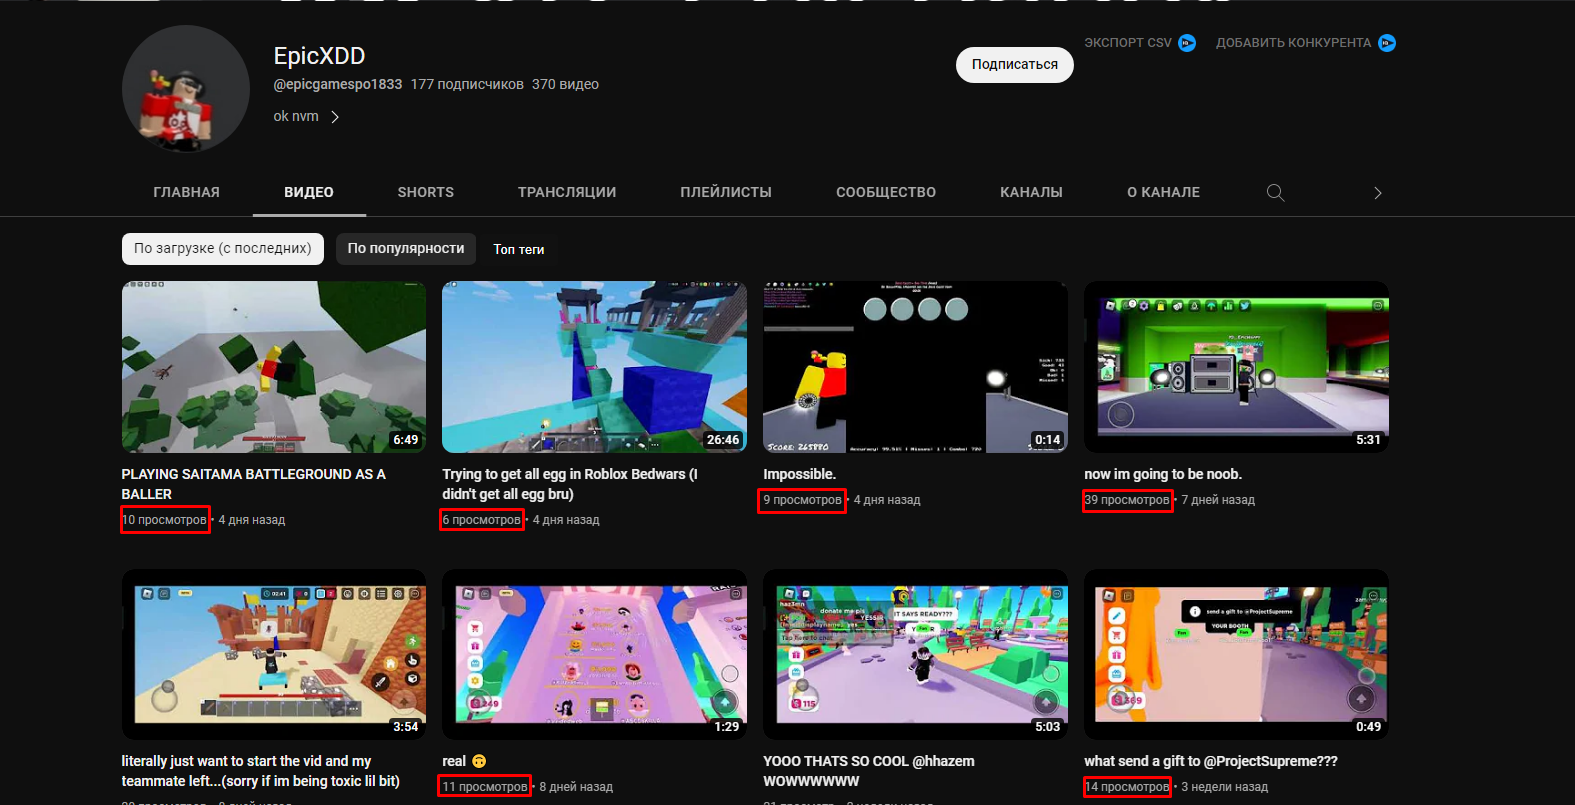Play the Impossible. video thumbnail
Image resolution: width=1575 pixels, height=805 pixels.
point(915,367)
